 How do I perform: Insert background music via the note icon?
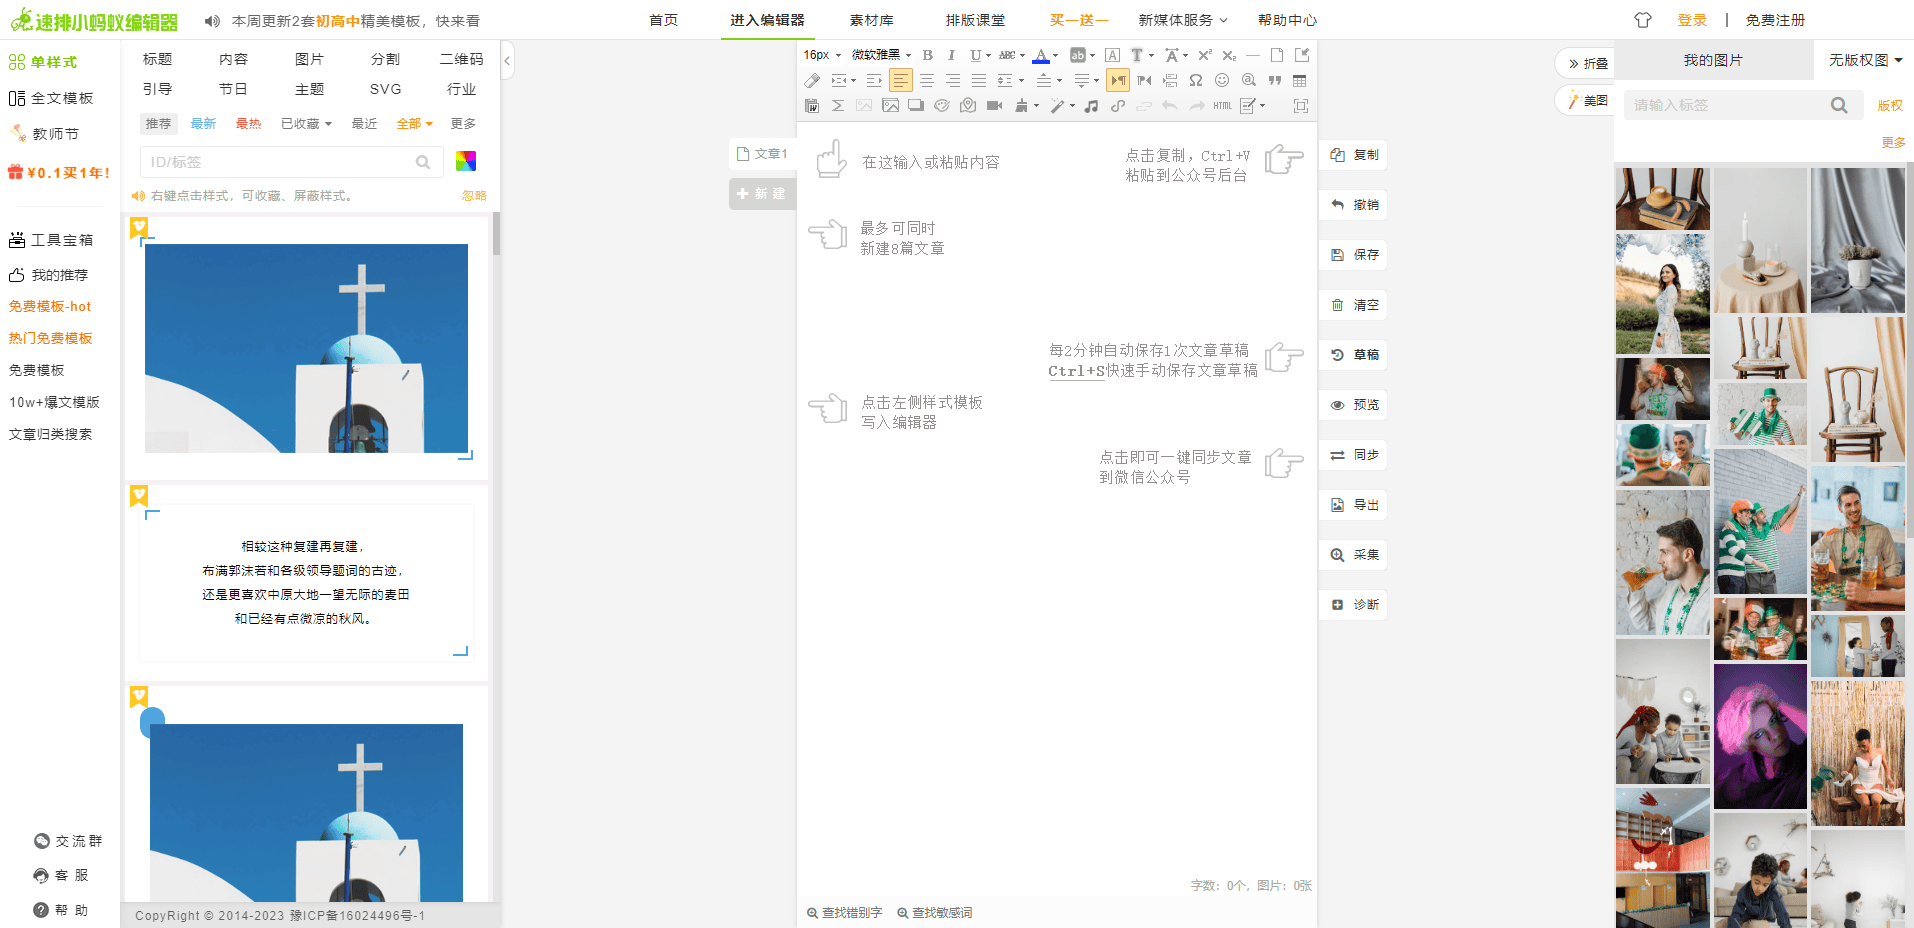1092,106
